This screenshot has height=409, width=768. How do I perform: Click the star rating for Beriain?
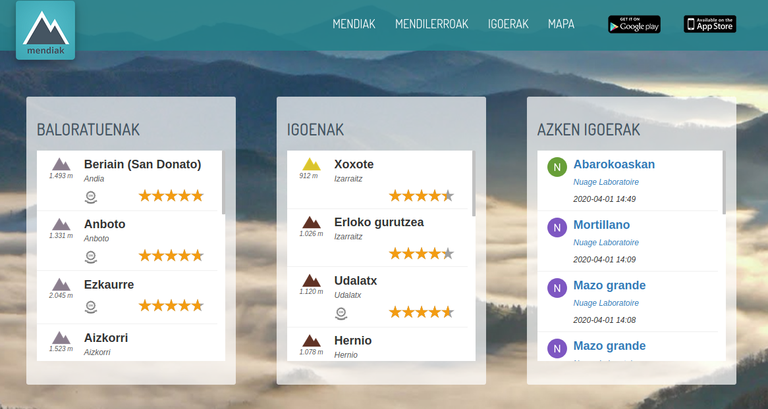[x=170, y=196]
